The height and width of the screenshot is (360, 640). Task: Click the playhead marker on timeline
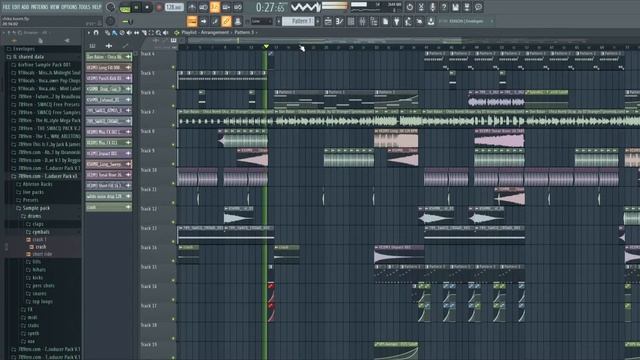point(266,47)
